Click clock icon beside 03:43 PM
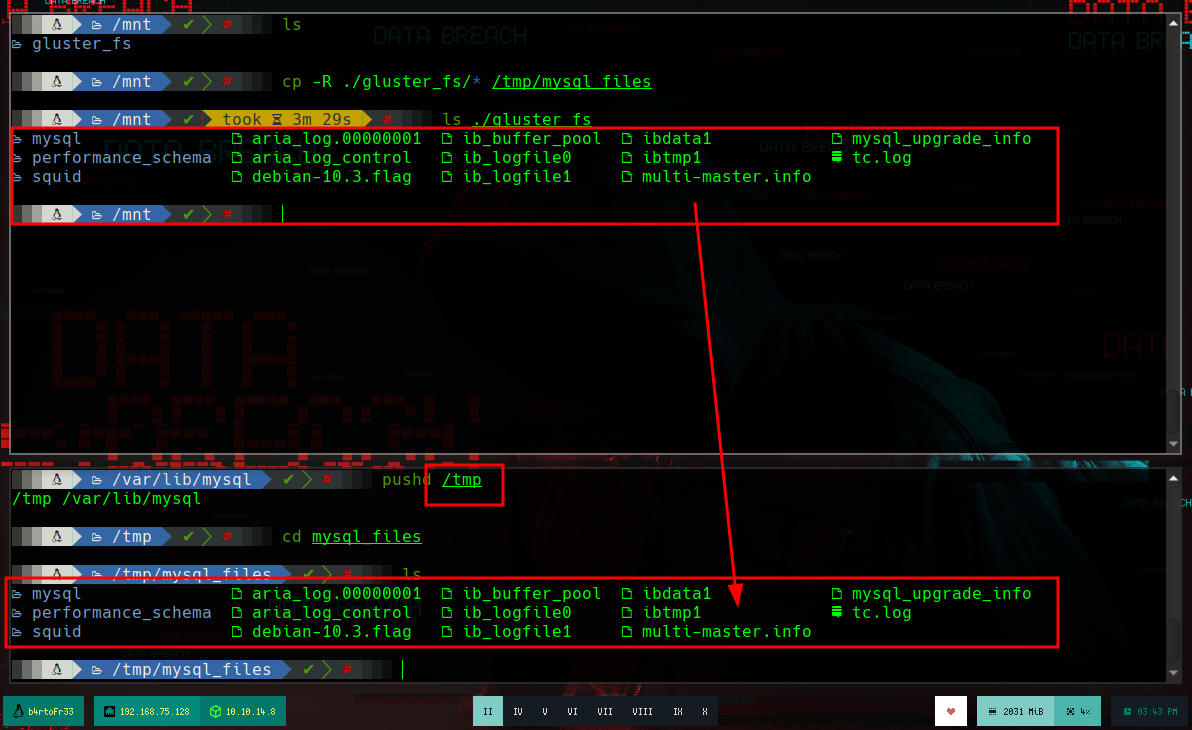 pyautogui.click(x=1127, y=712)
